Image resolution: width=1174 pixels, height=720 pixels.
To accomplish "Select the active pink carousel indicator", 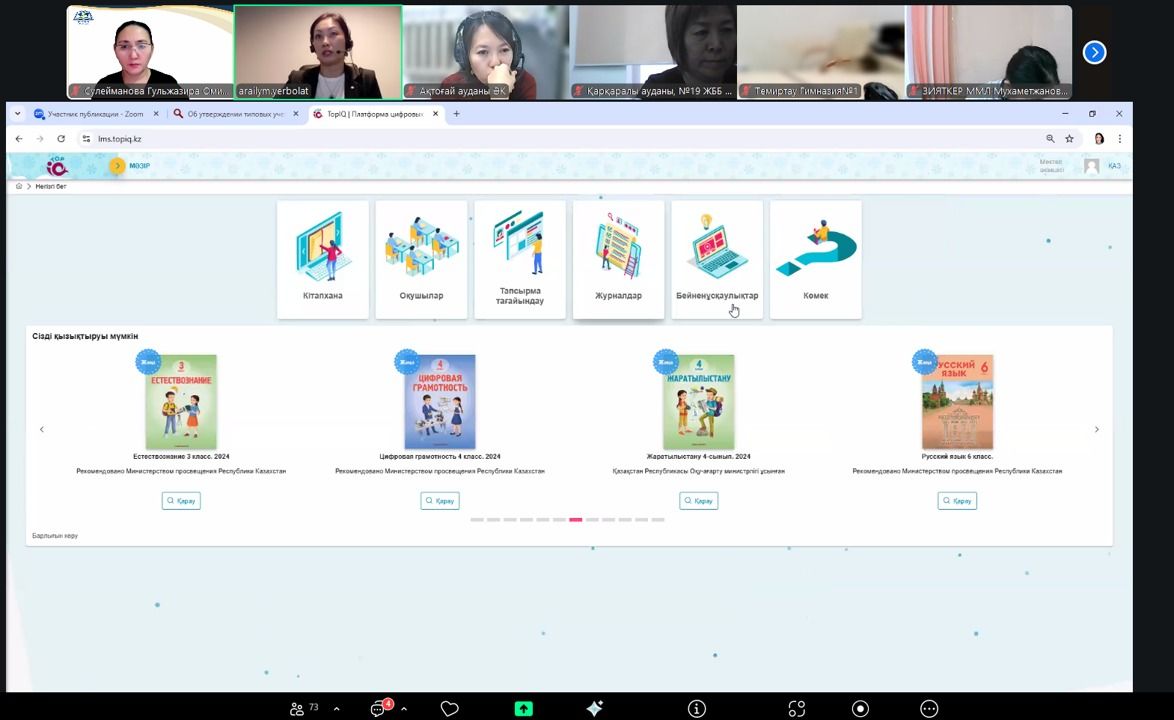I will (x=575, y=520).
